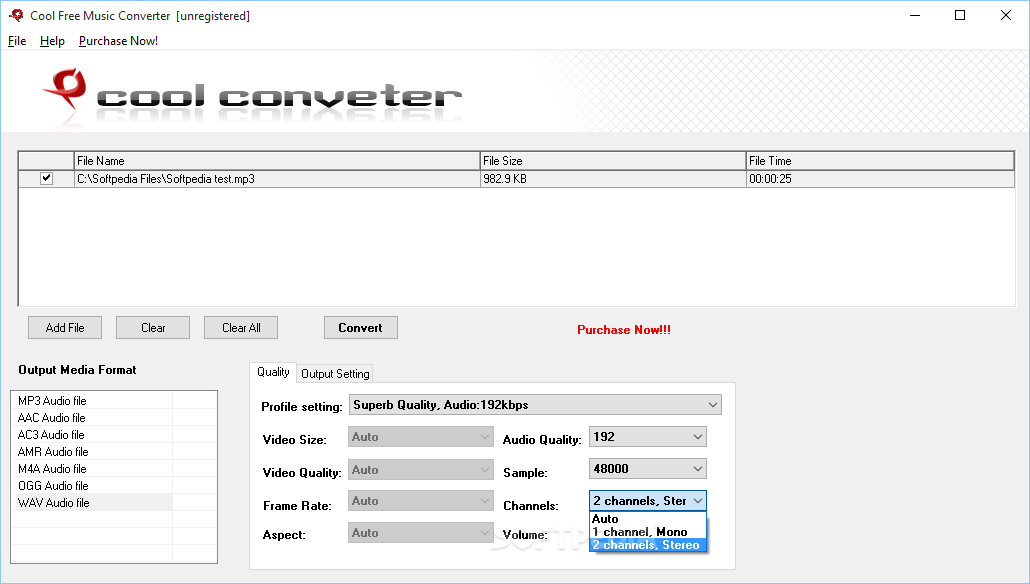Choose 2 channels, Stereo option
The width and height of the screenshot is (1030, 584).
pyautogui.click(x=648, y=545)
